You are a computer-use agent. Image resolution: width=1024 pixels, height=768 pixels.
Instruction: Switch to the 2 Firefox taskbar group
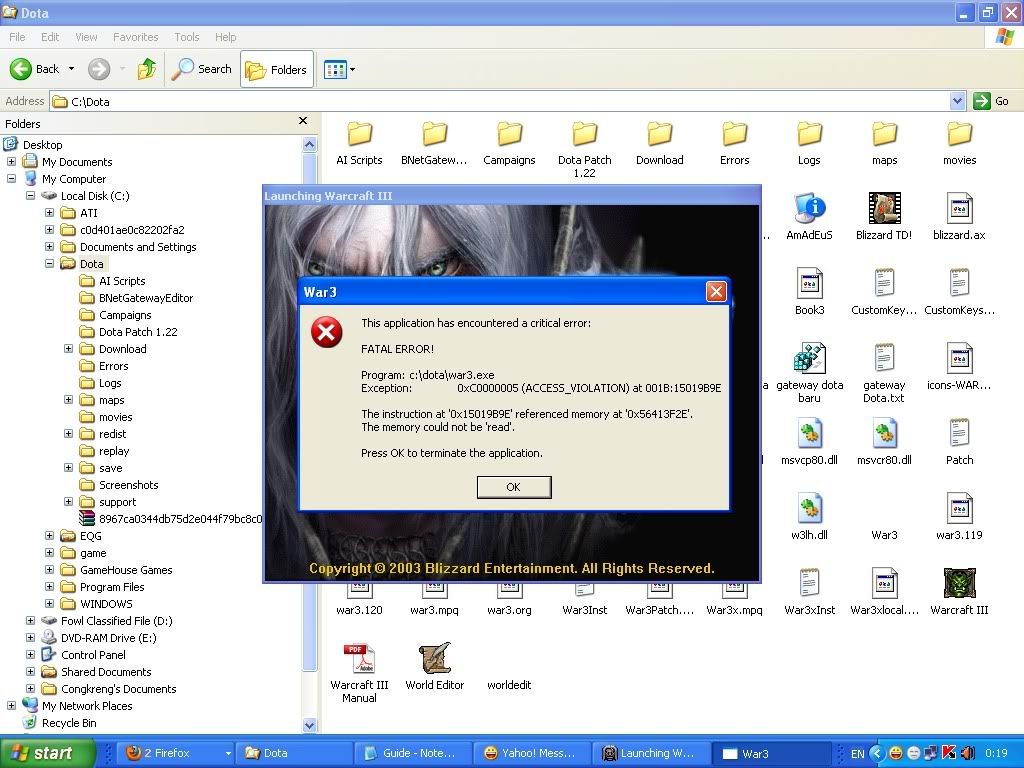point(178,753)
